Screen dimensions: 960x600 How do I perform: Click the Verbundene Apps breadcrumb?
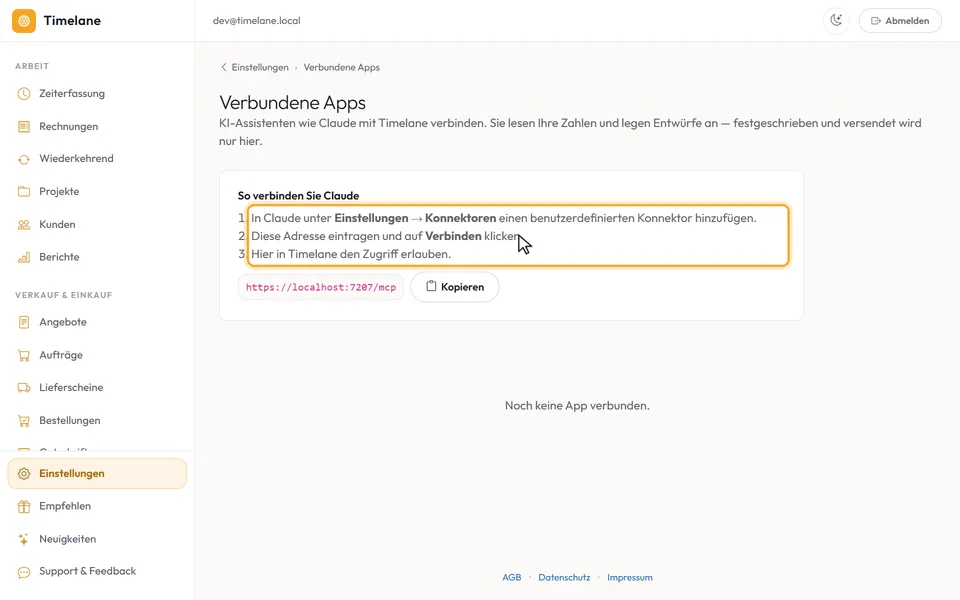point(342,67)
